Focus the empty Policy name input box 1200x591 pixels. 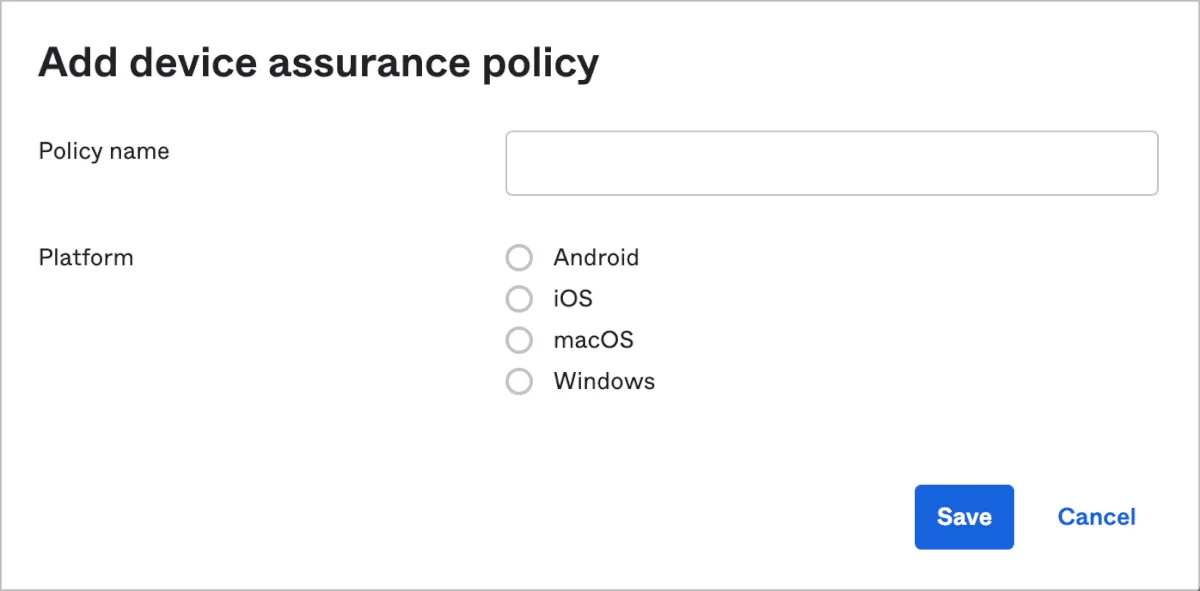831,163
